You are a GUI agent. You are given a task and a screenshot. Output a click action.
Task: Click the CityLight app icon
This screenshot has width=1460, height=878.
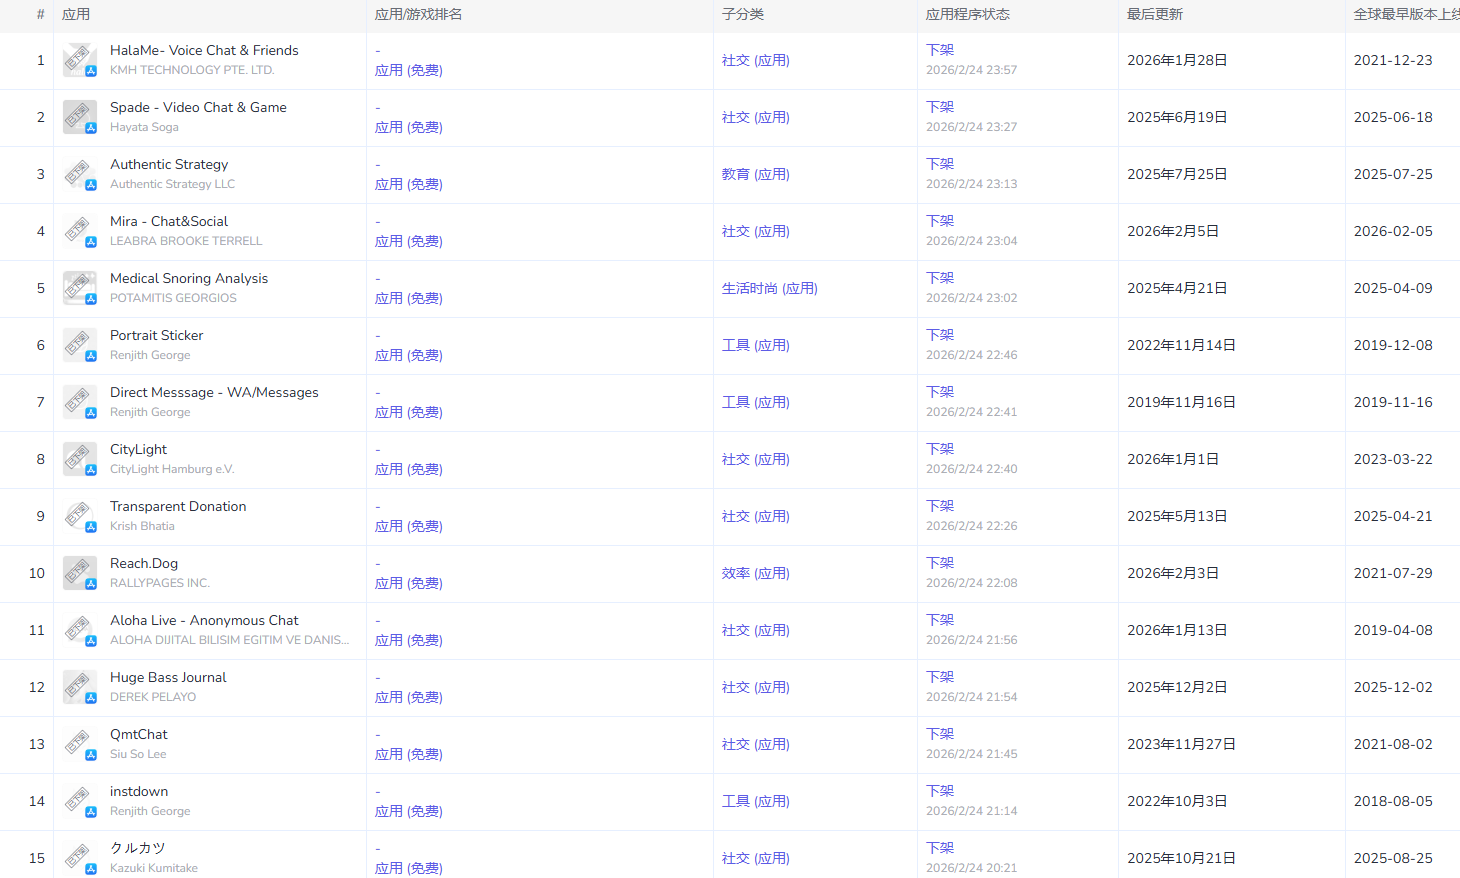click(x=80, y=459)
